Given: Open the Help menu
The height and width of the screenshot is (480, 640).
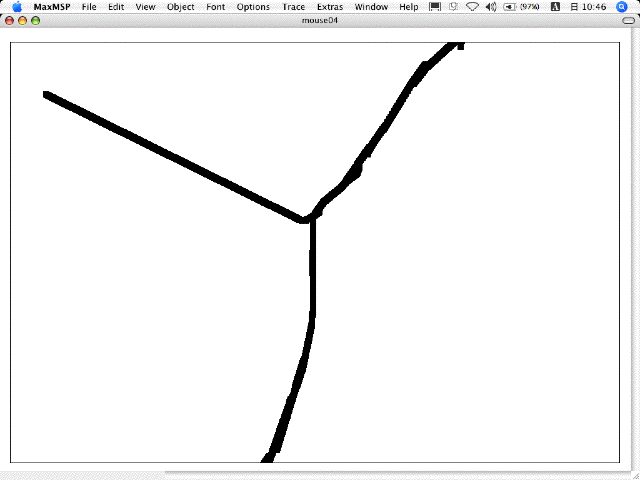Looking at the screenshot, I should pyautogui.click(x=409, y=7).
